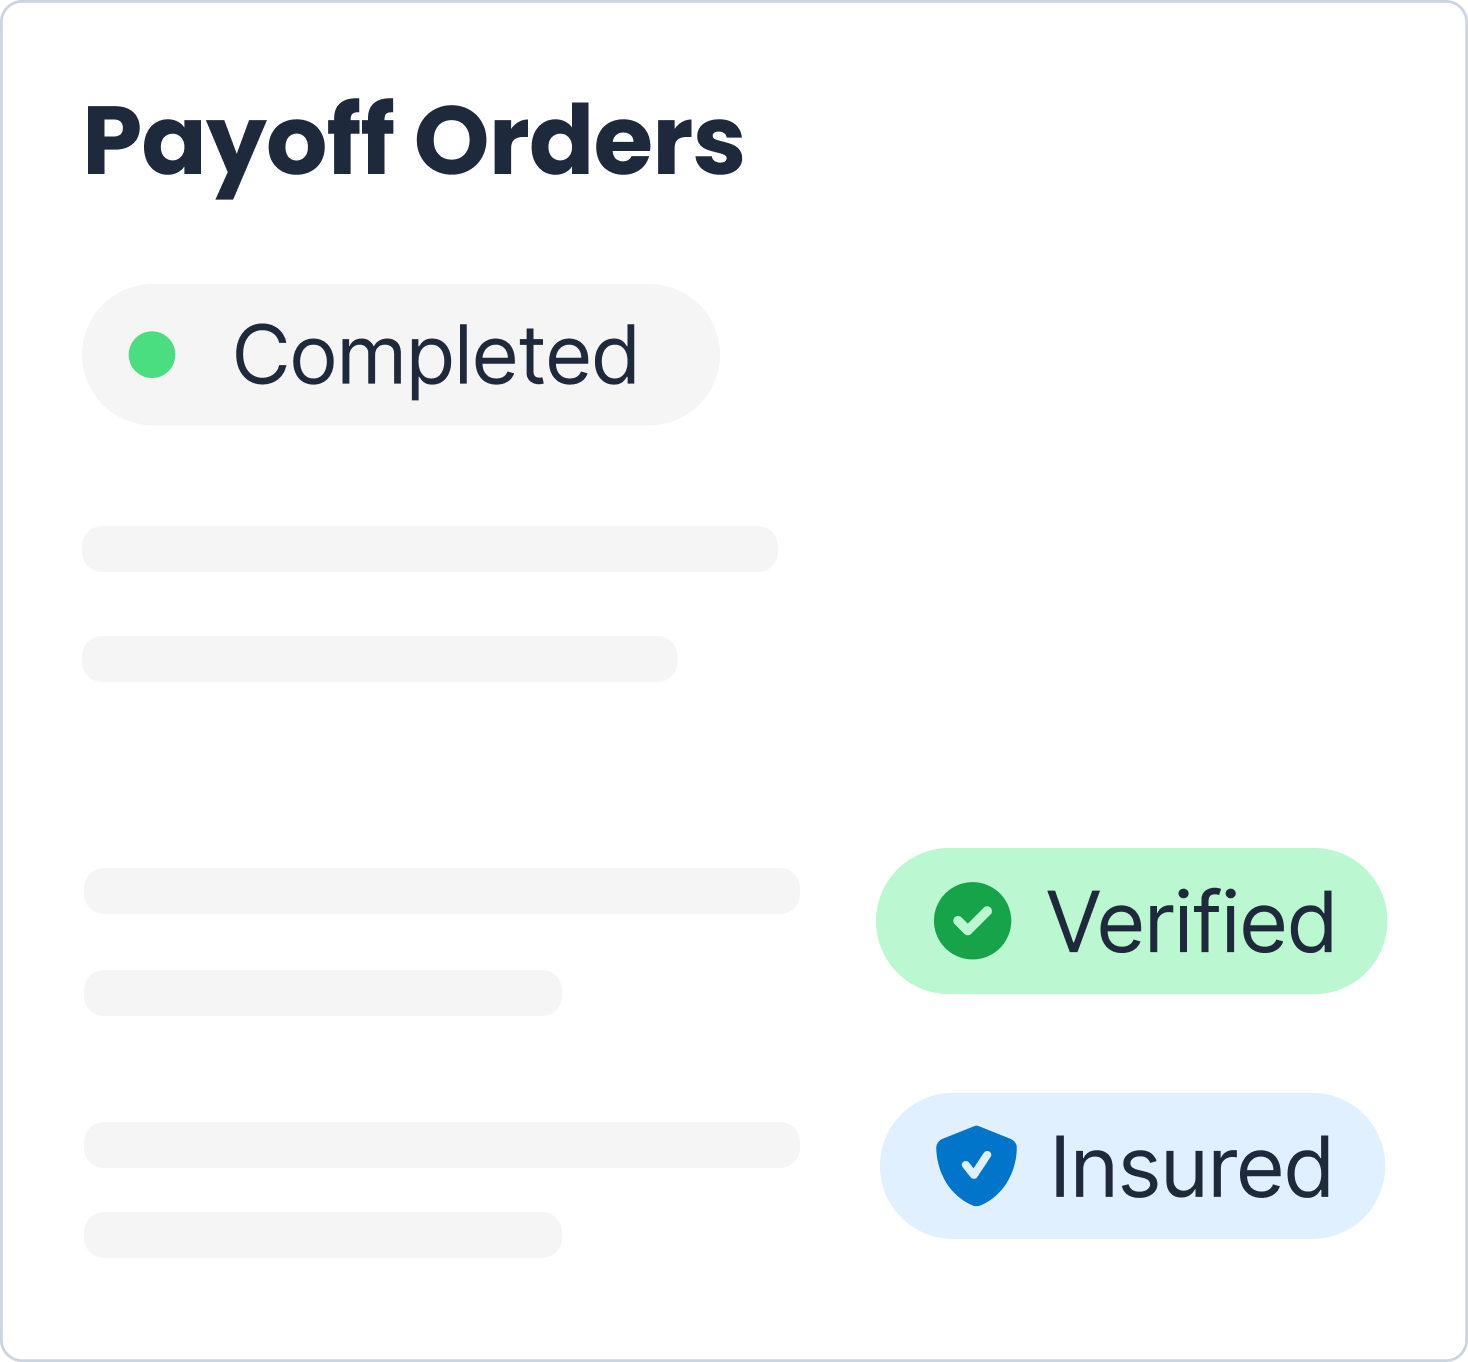The height and width of the screenshot is (1362, 1468).
Task: Click the bottom short placeholder bar
Action: point(323,1235)
